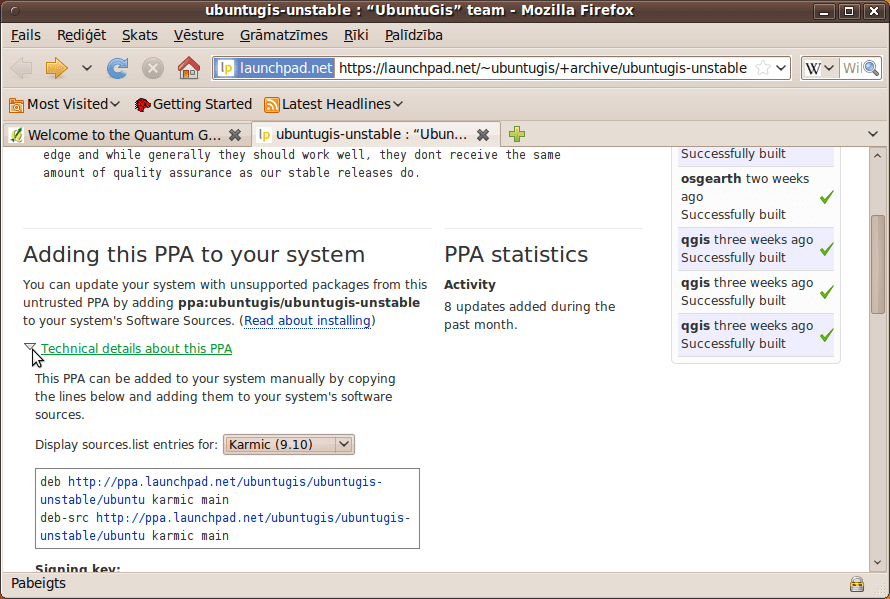The image size is (890, 599).
Task: Open the list all tabs dropdown arrow
Action: (x=873, y=135)
